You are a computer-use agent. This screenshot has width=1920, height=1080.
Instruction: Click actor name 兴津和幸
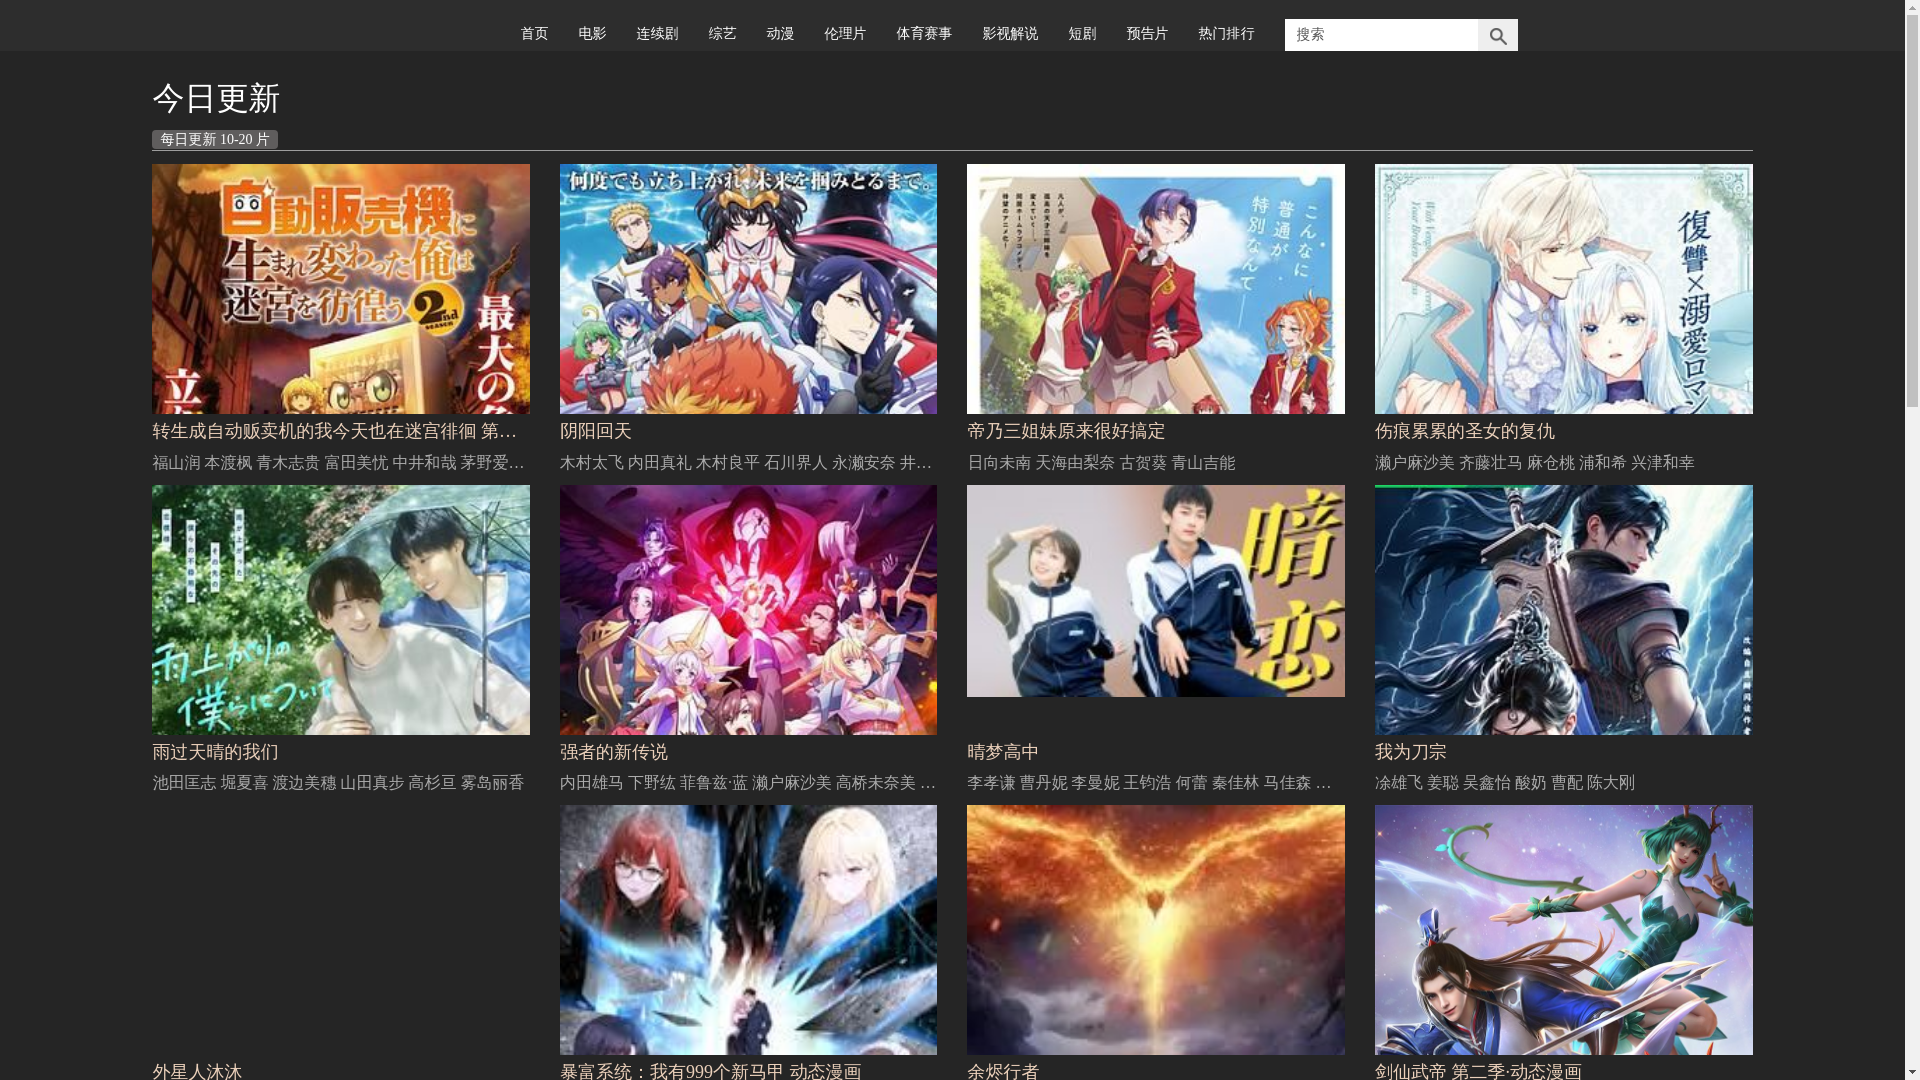(x=1663, y=463)
